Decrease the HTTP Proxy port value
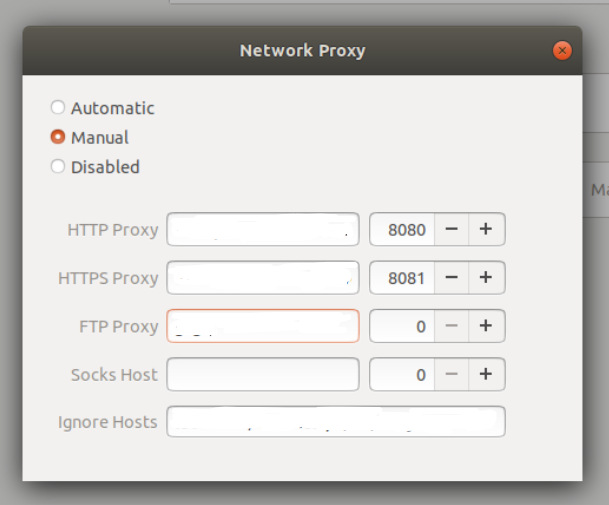Viewport: 609px width, 505px height. [x=451, y=230]
